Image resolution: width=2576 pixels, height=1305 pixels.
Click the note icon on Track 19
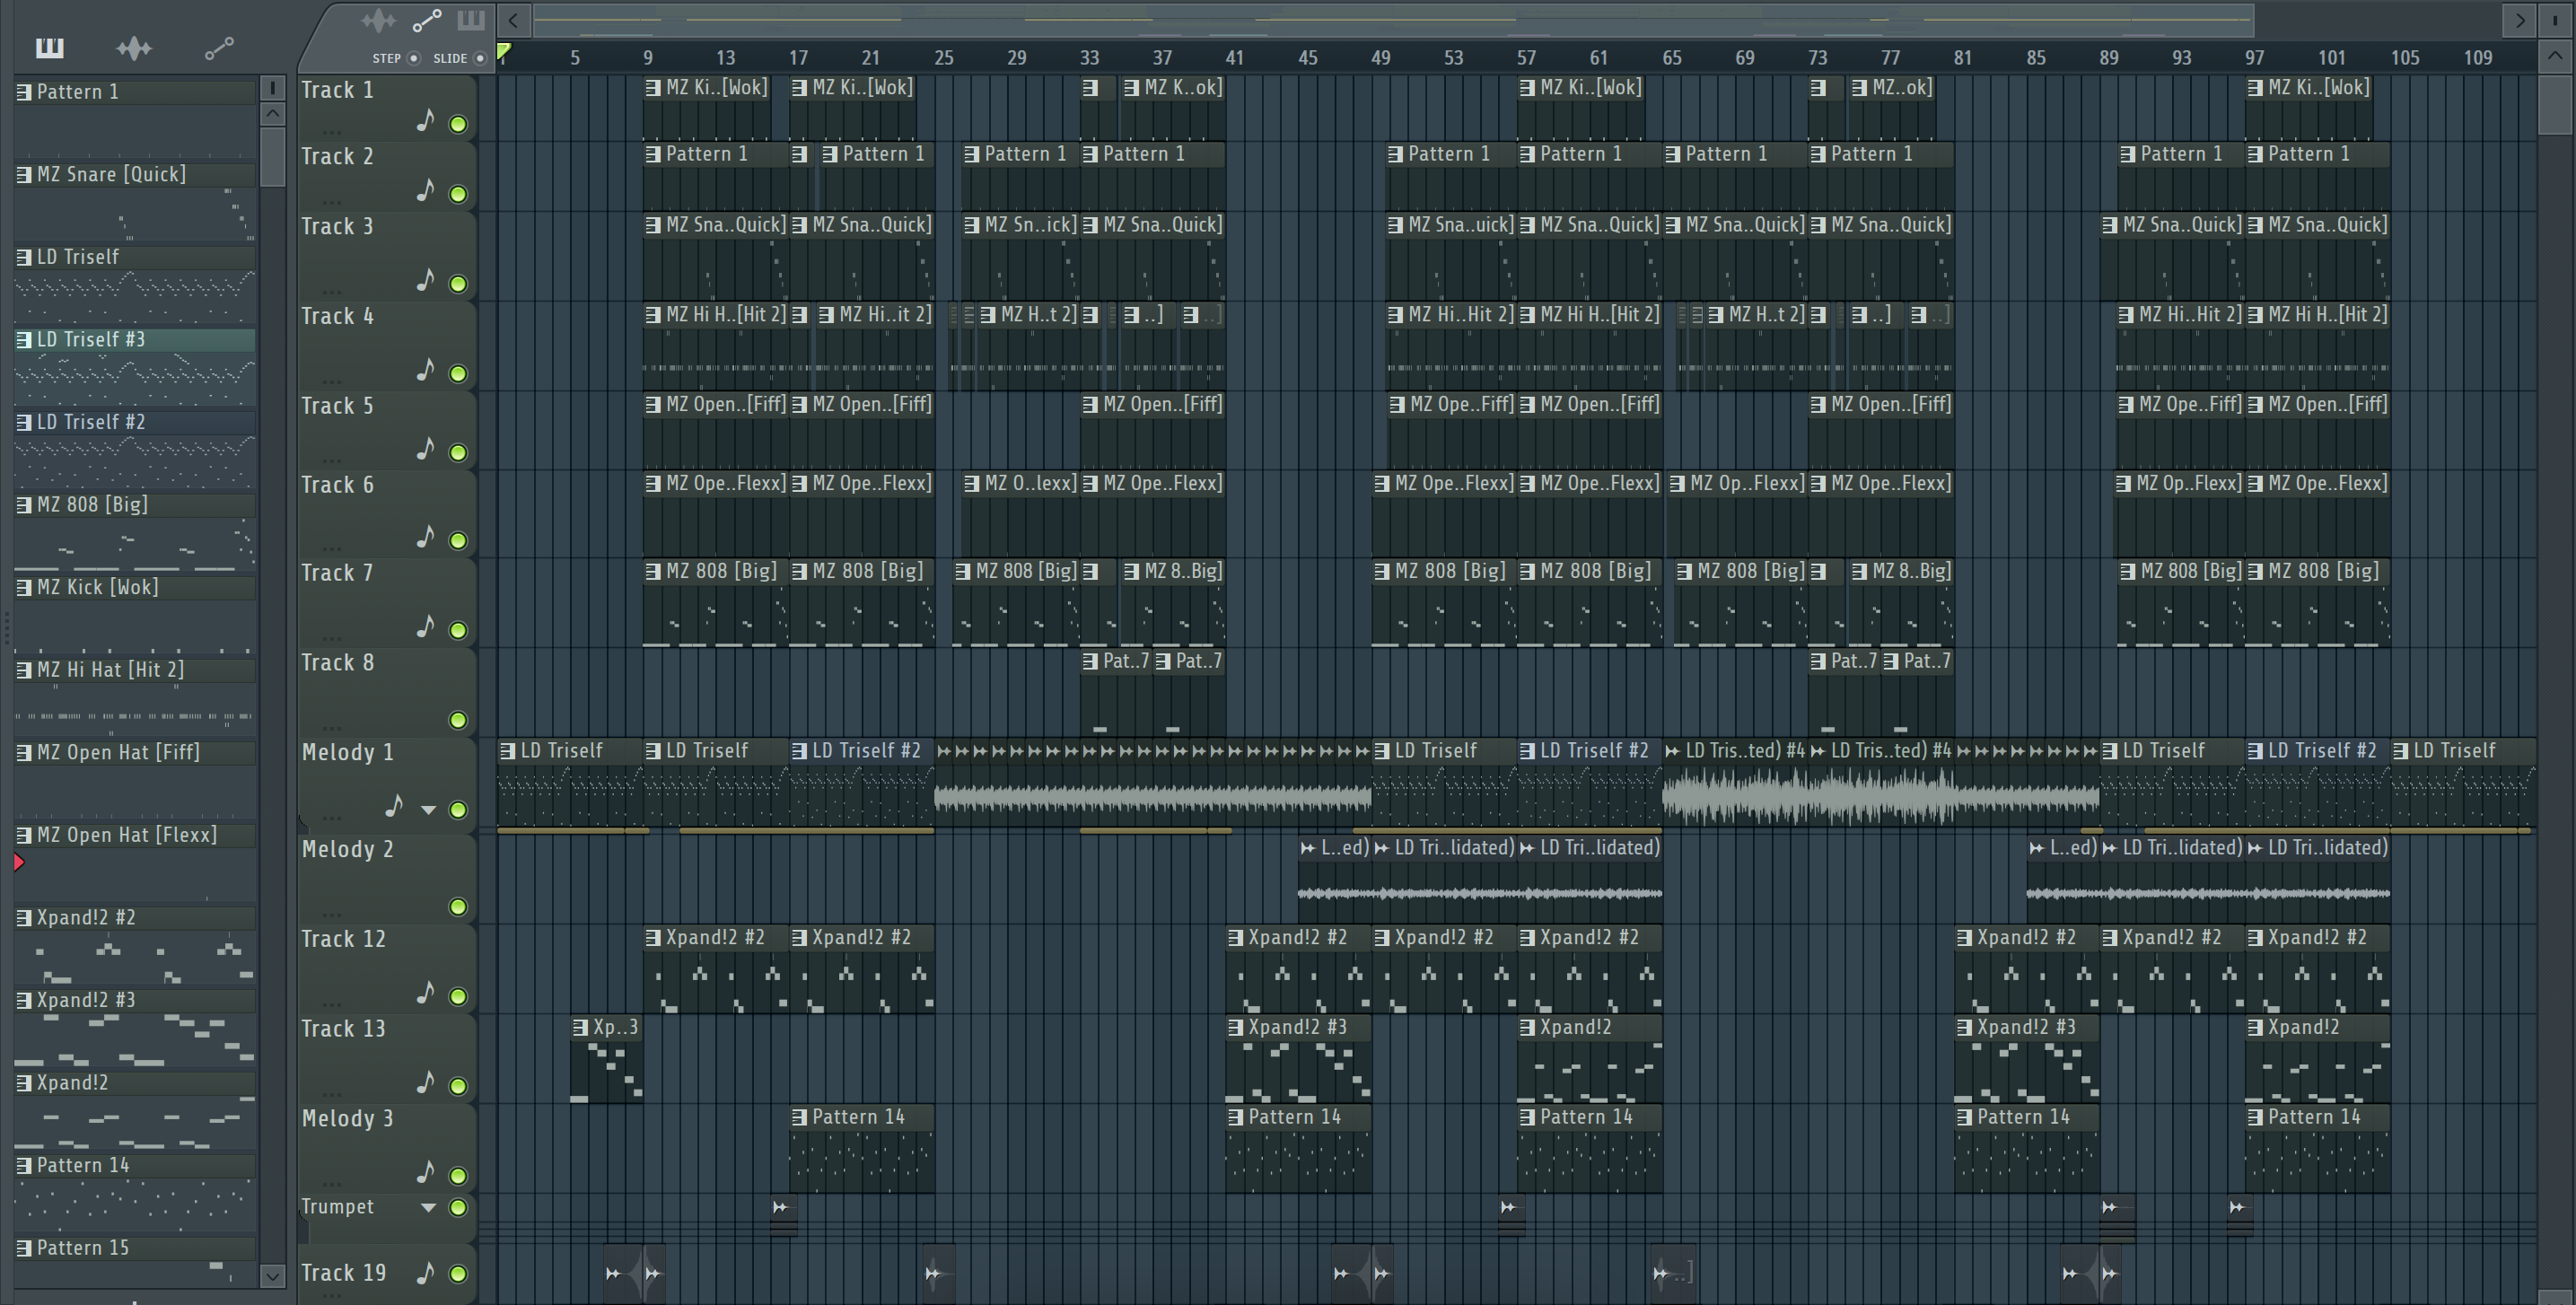(426, 1272)
